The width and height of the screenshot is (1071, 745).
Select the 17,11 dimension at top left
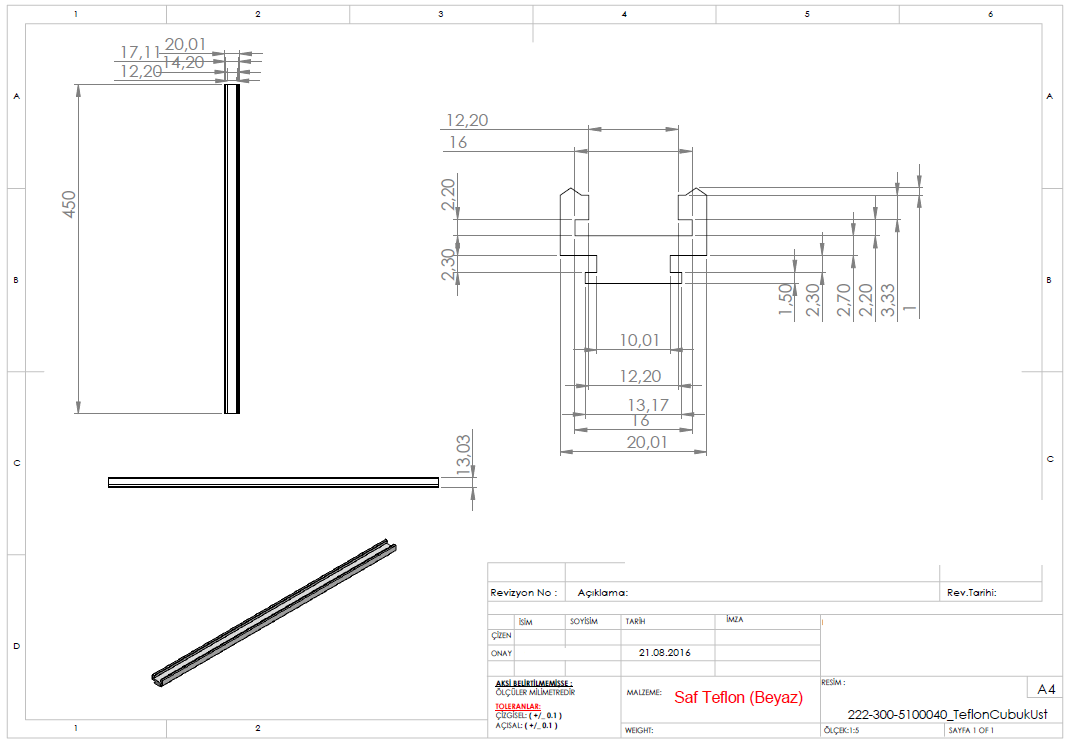[139, 51]
